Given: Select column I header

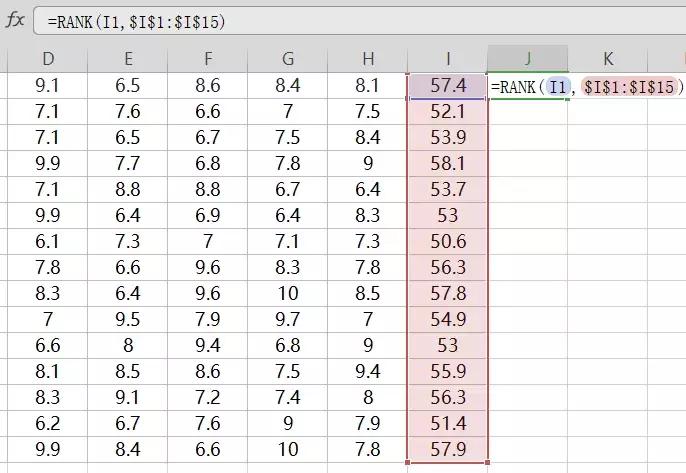Looking at the screenshot, I should tap(448, 59).
